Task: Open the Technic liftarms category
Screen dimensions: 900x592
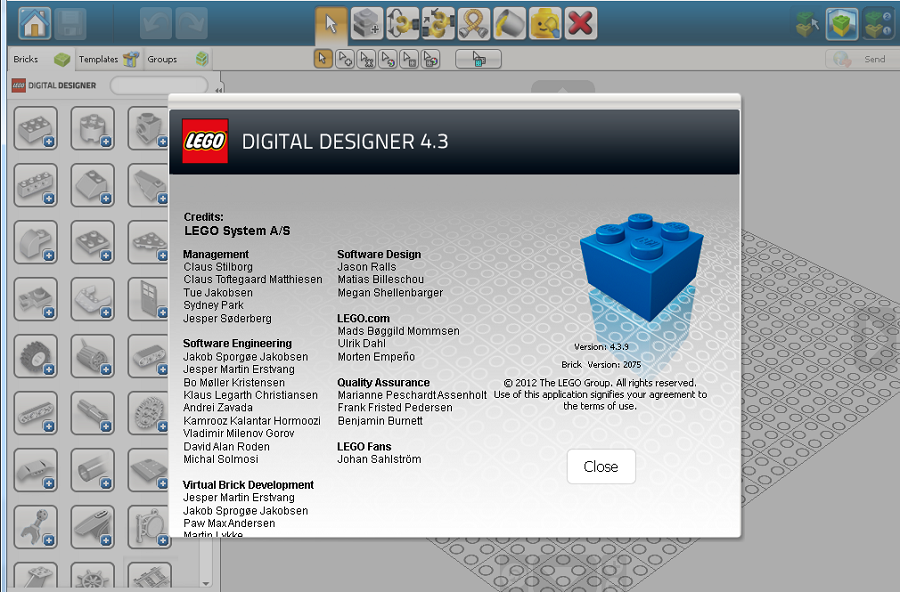Action: coord(36,413)
